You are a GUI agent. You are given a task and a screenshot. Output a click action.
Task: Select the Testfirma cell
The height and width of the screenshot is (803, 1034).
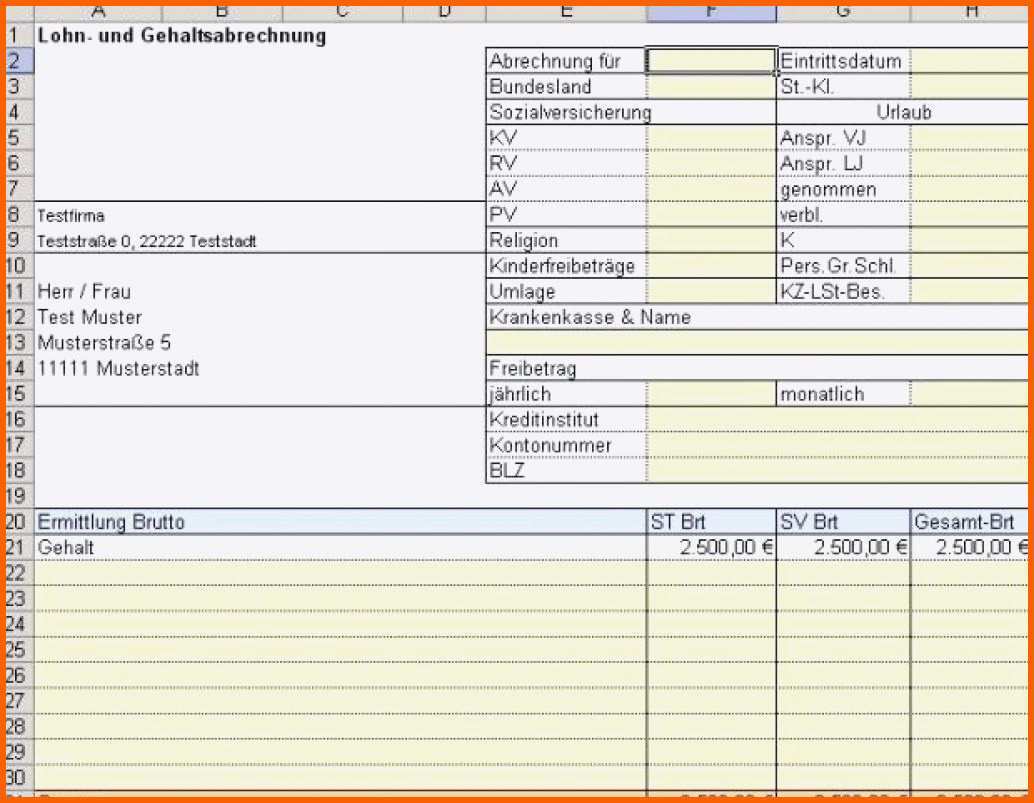point(71,216)
